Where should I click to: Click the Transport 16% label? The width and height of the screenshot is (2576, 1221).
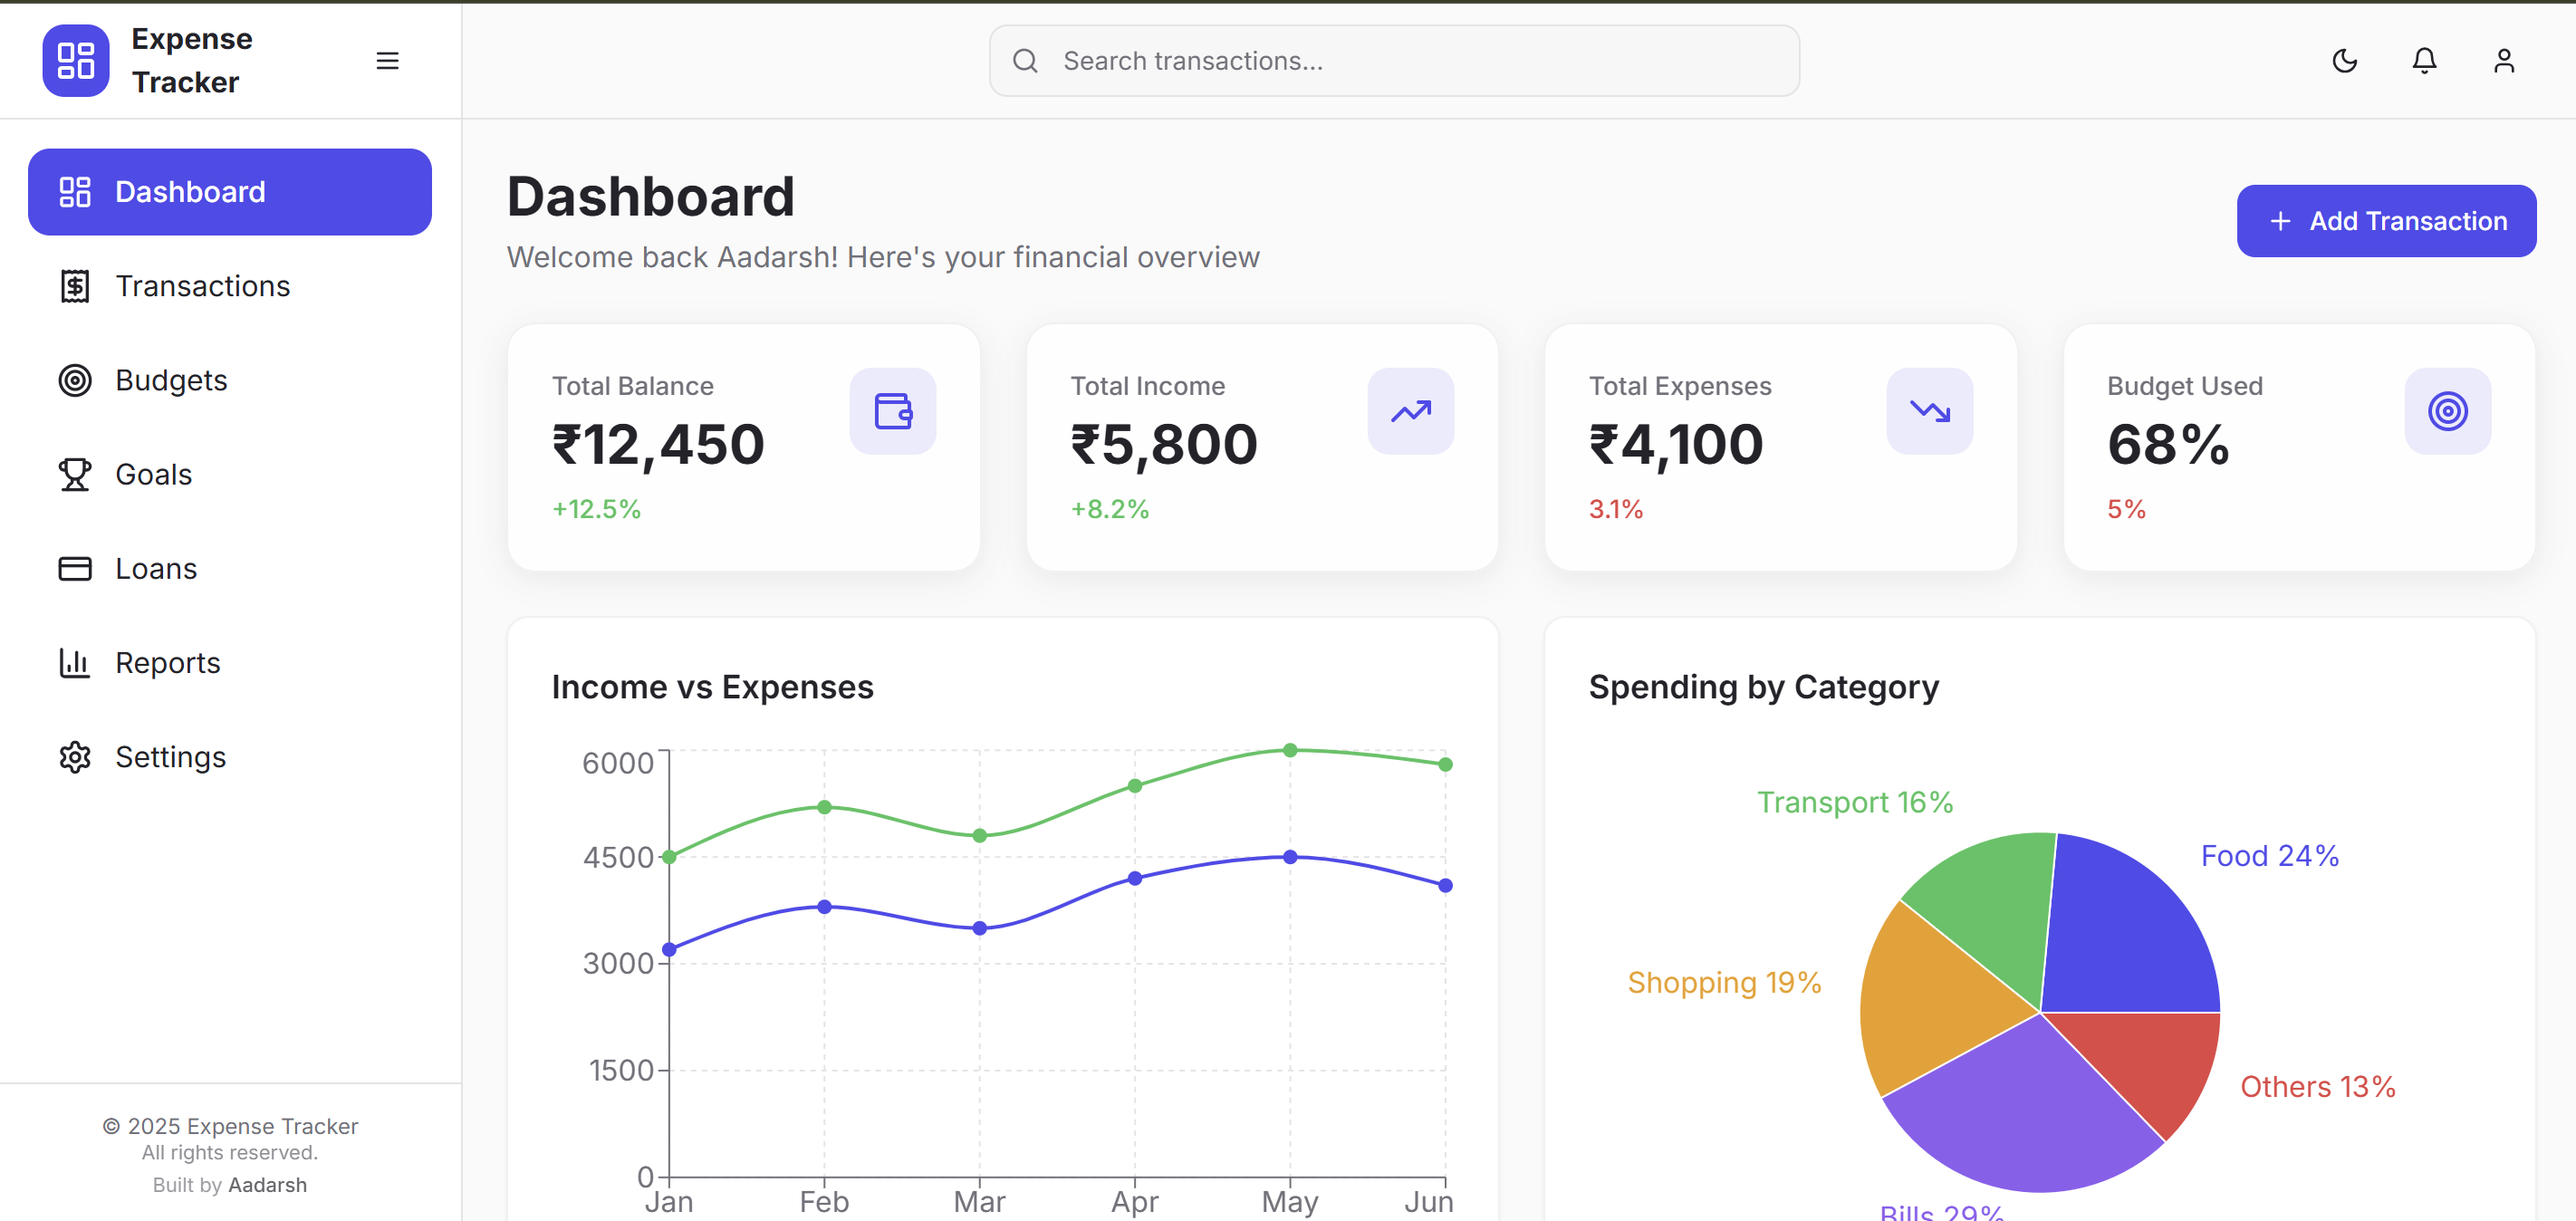pos(1855,802)
